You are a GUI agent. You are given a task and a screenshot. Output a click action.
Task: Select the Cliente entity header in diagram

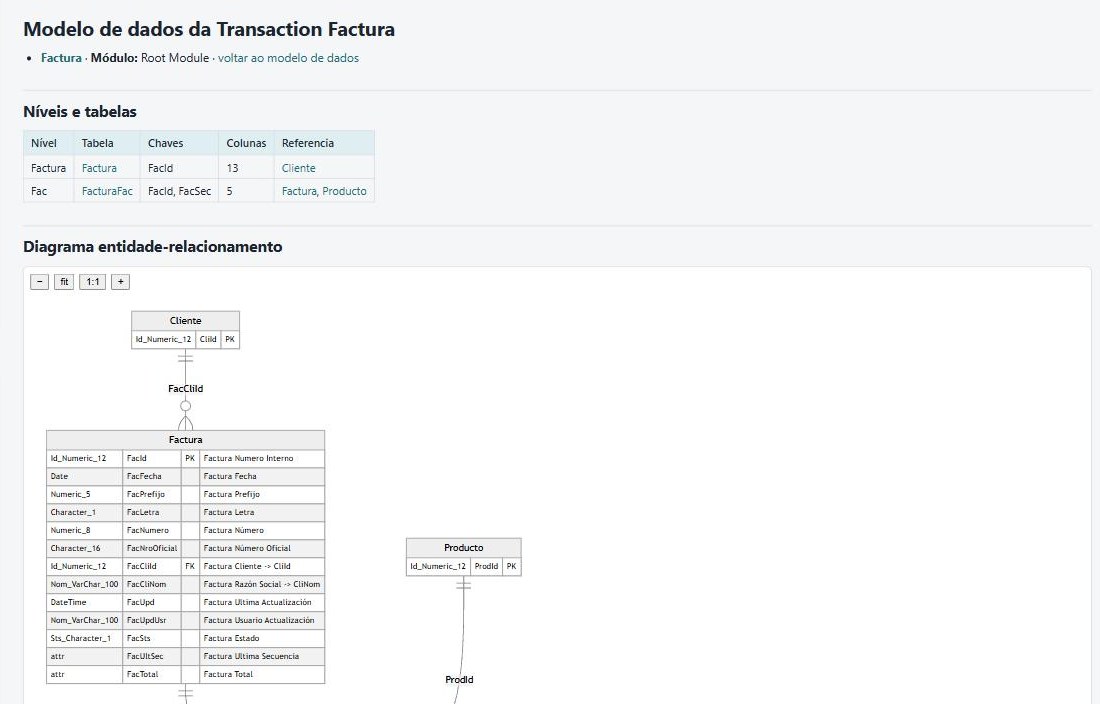click(185, 320)
